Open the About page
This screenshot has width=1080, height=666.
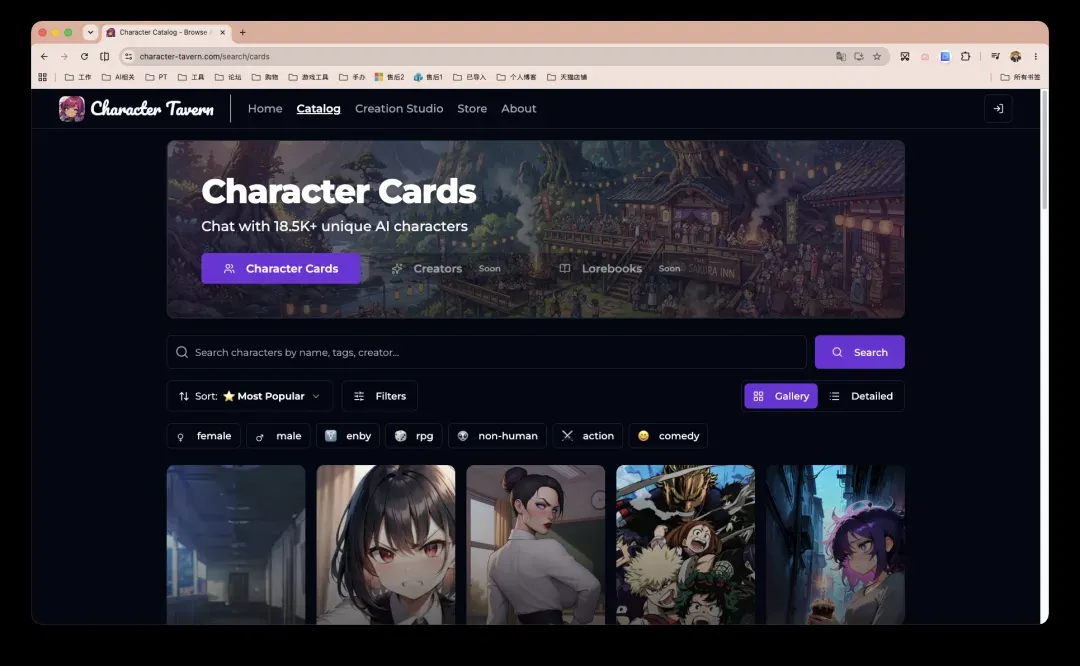[519, 109]
